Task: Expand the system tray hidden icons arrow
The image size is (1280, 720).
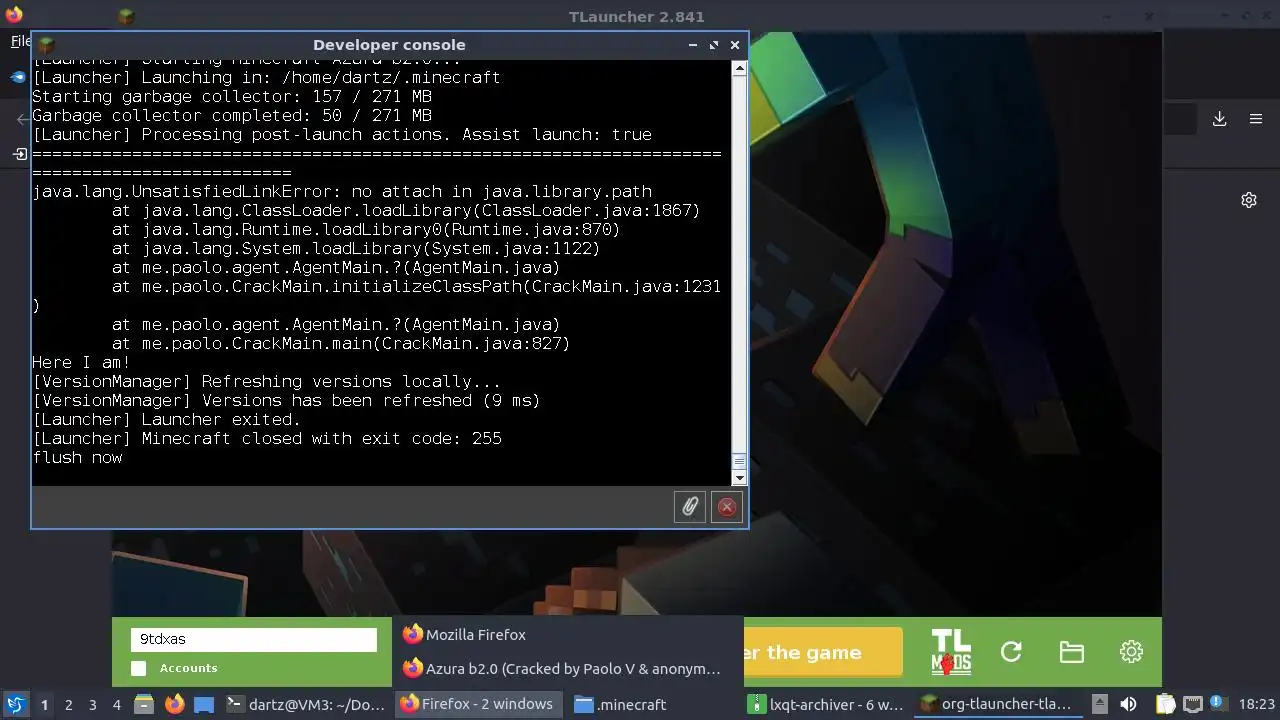Action: [x=1099, y=704]
